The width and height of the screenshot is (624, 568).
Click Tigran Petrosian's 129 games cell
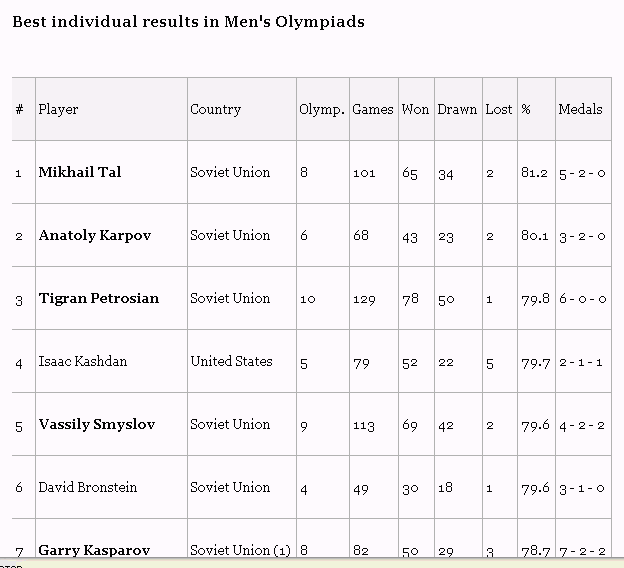tap(364, 299)
